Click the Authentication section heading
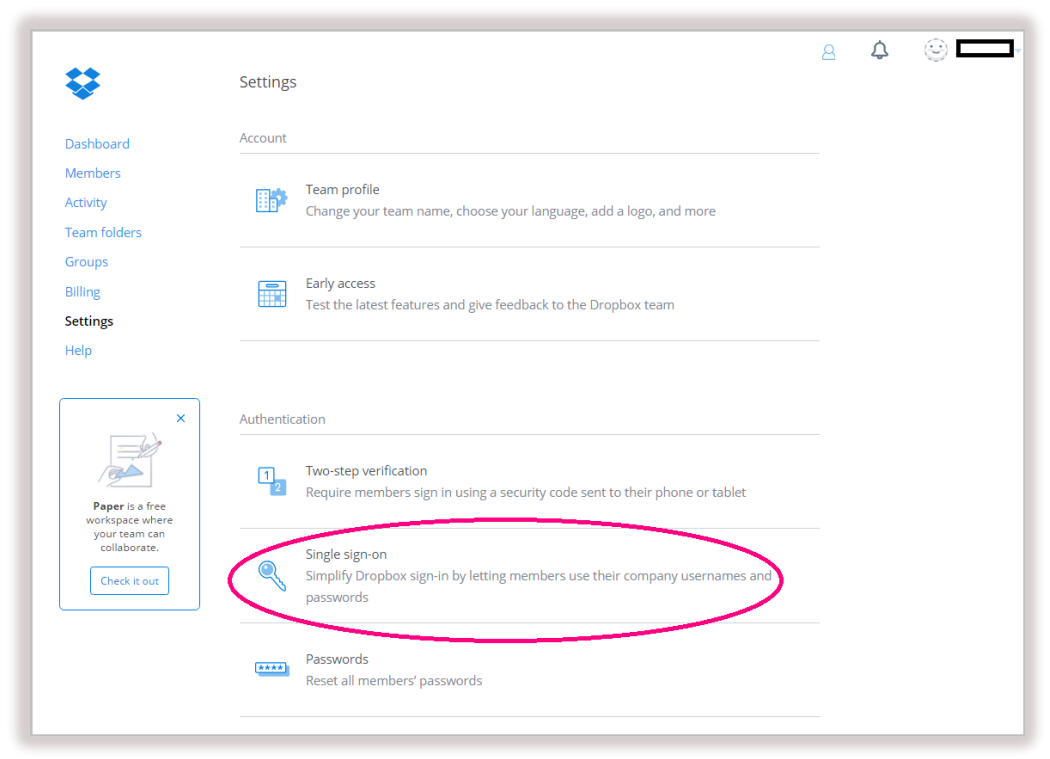Image resolution: width=1050 pixels, height=759 pixels. coord(282,419)
